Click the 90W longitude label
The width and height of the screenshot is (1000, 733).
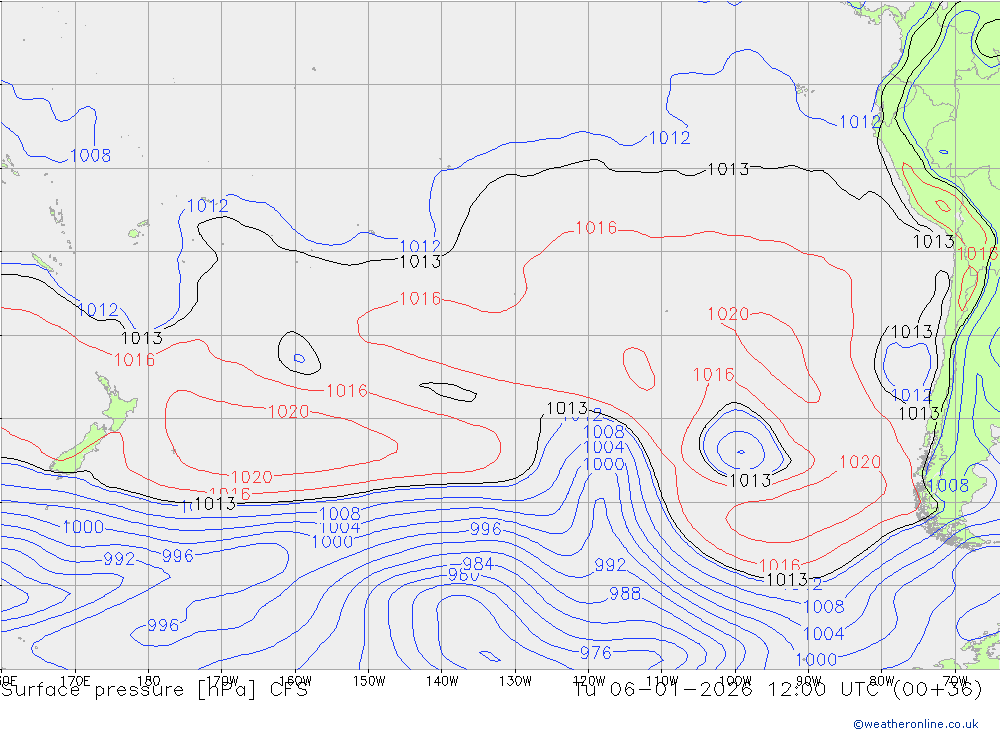[x=809, y=681]
